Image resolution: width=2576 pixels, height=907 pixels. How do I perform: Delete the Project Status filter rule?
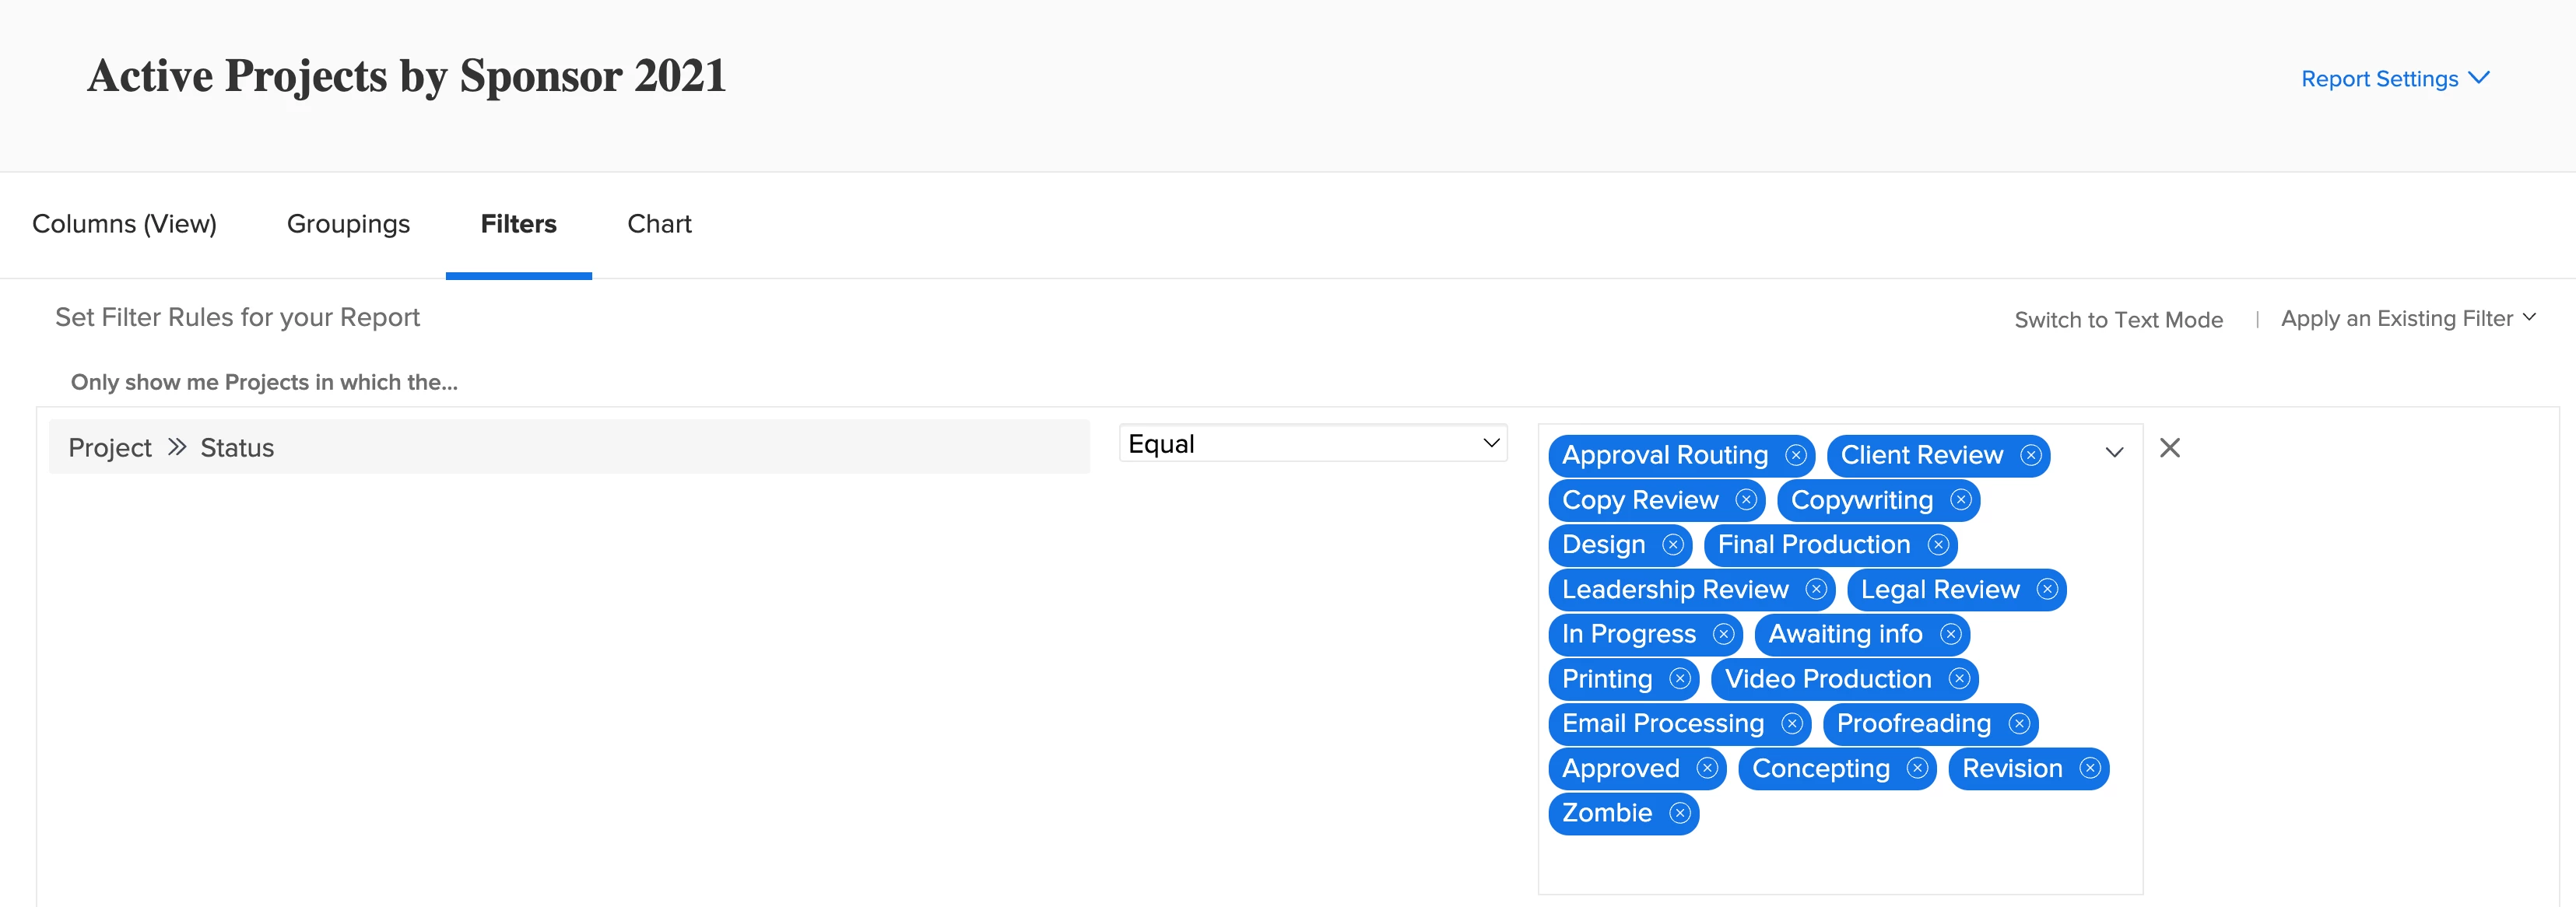click(2169, 448)
